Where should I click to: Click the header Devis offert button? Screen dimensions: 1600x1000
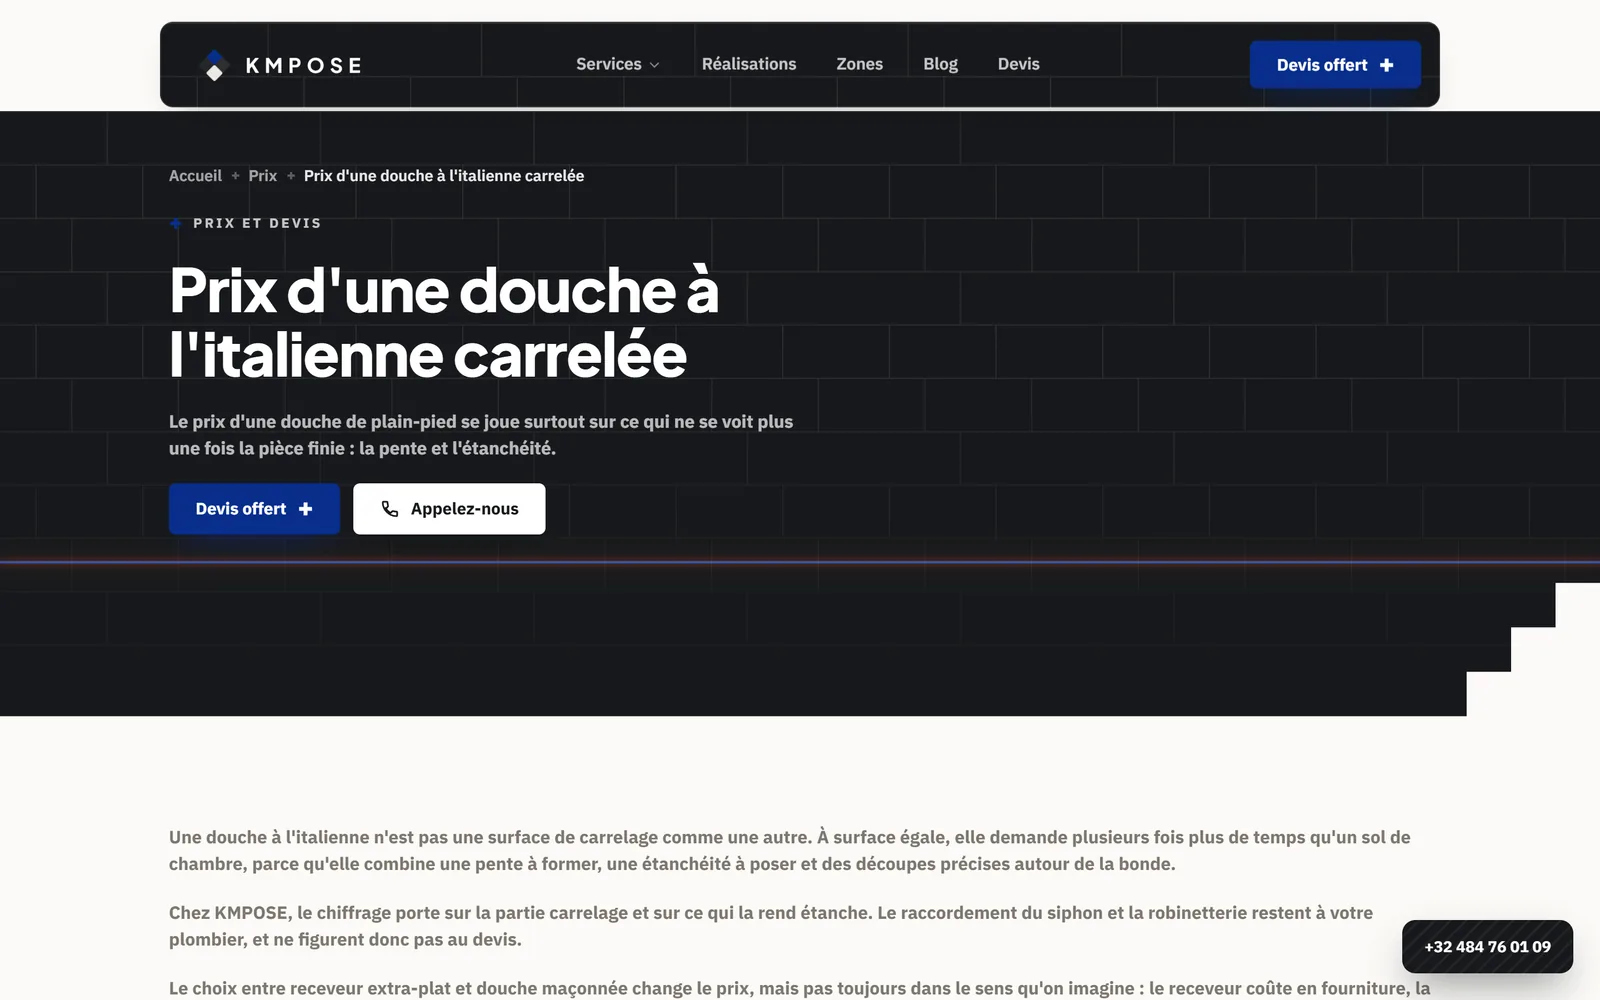click(1335, 65)
